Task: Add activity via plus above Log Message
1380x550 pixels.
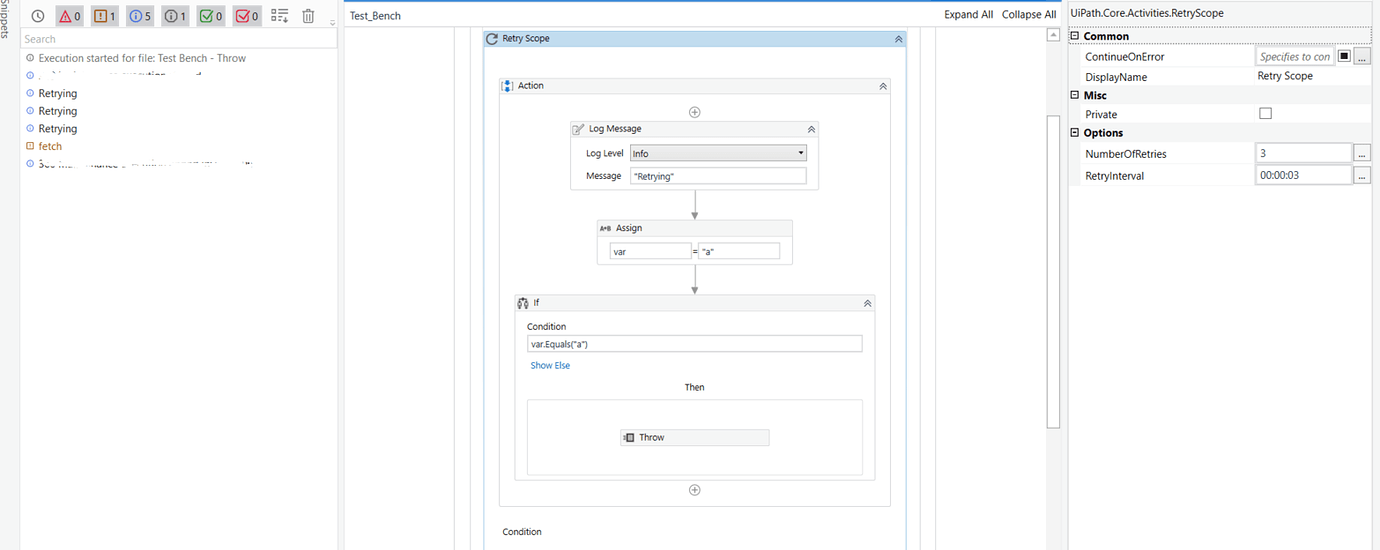Action: (x=695, y=112)
